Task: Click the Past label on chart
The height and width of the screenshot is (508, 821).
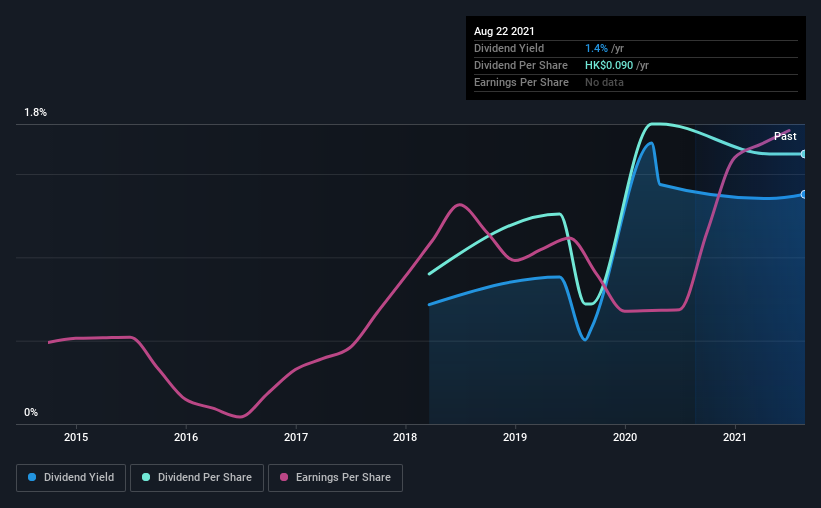Action: pyautogui.click(x=785, y=136)
